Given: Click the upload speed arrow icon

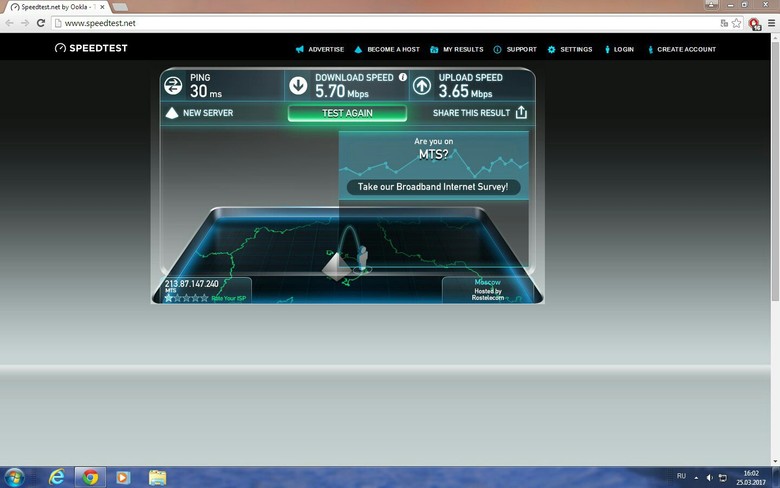Looking at the screenshot, I should tap(422, 86).
